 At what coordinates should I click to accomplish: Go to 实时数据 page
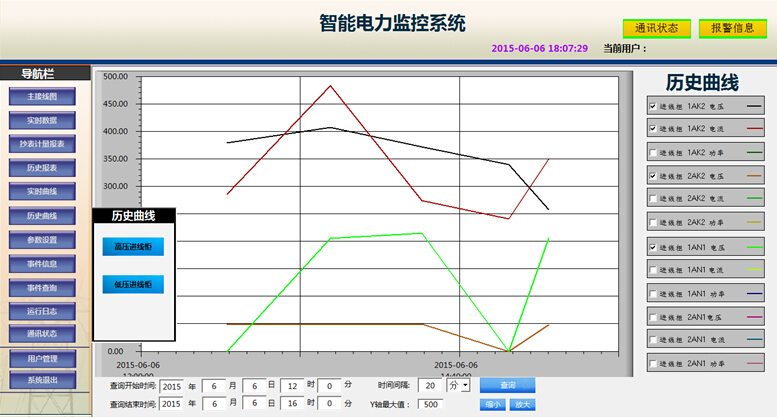(x=43, y=121)
